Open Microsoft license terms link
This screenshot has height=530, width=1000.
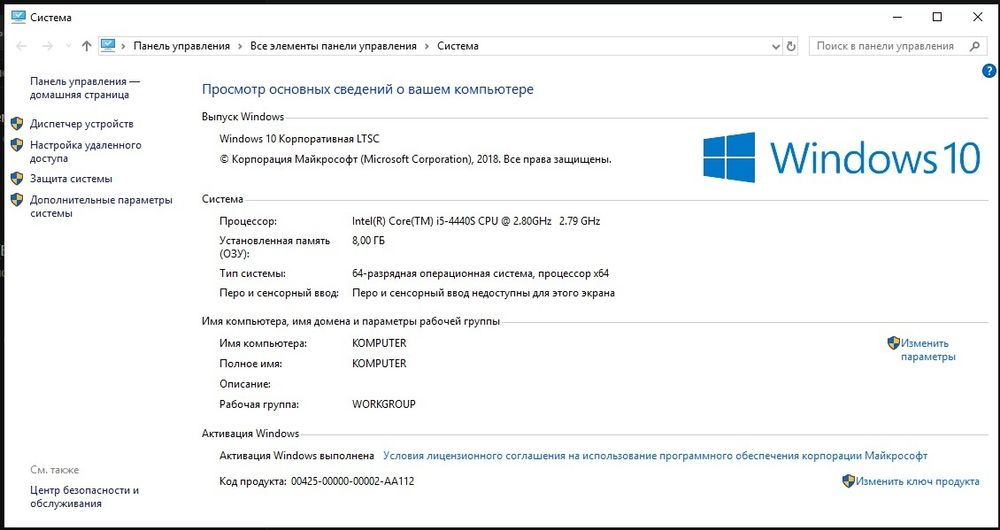point(655,456)
